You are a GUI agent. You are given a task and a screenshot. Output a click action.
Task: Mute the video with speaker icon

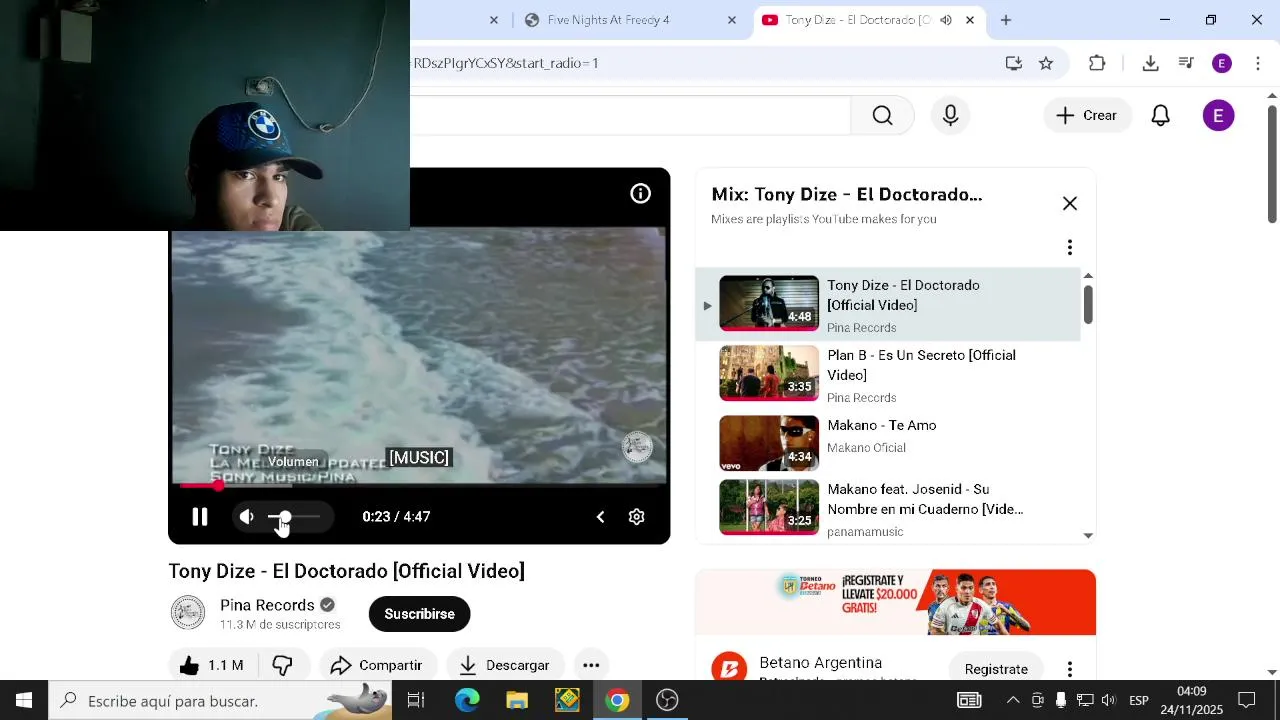point(246,517)
